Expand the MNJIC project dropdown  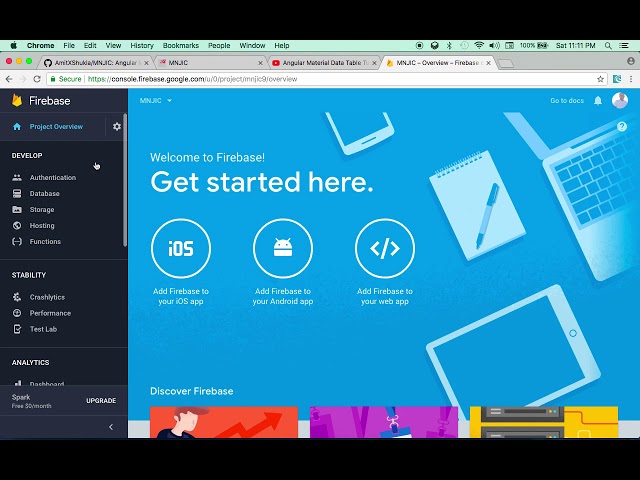(x=156, y=100)
